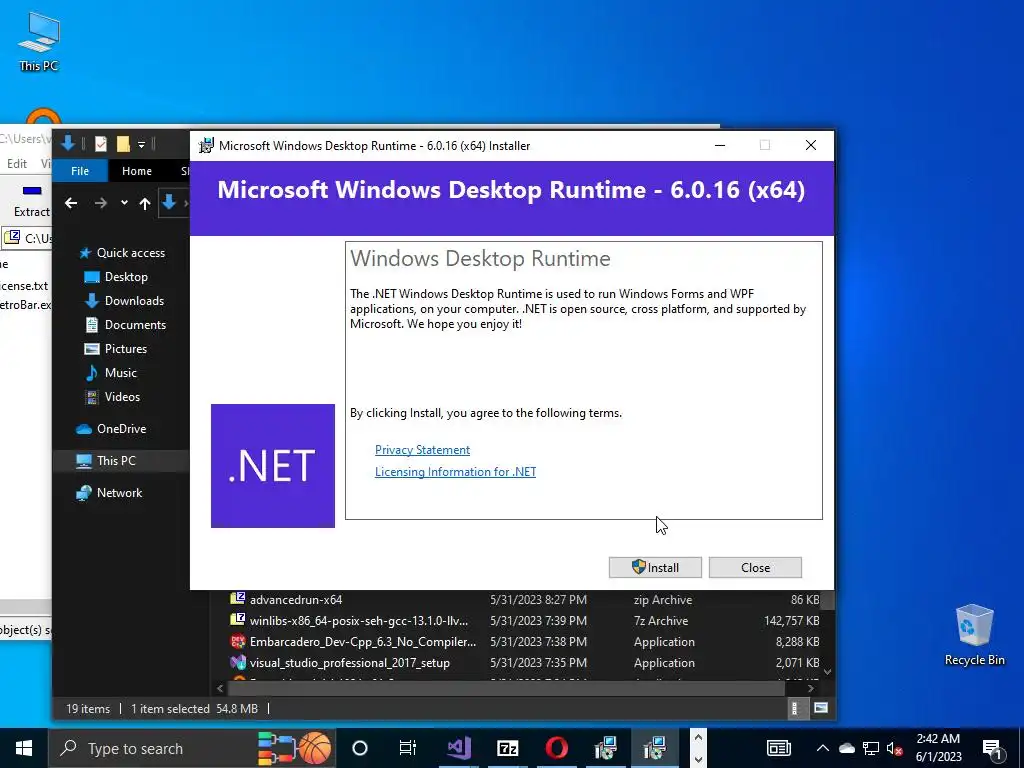
Task: Click muted volume tray icon
Action: (895, 748)
